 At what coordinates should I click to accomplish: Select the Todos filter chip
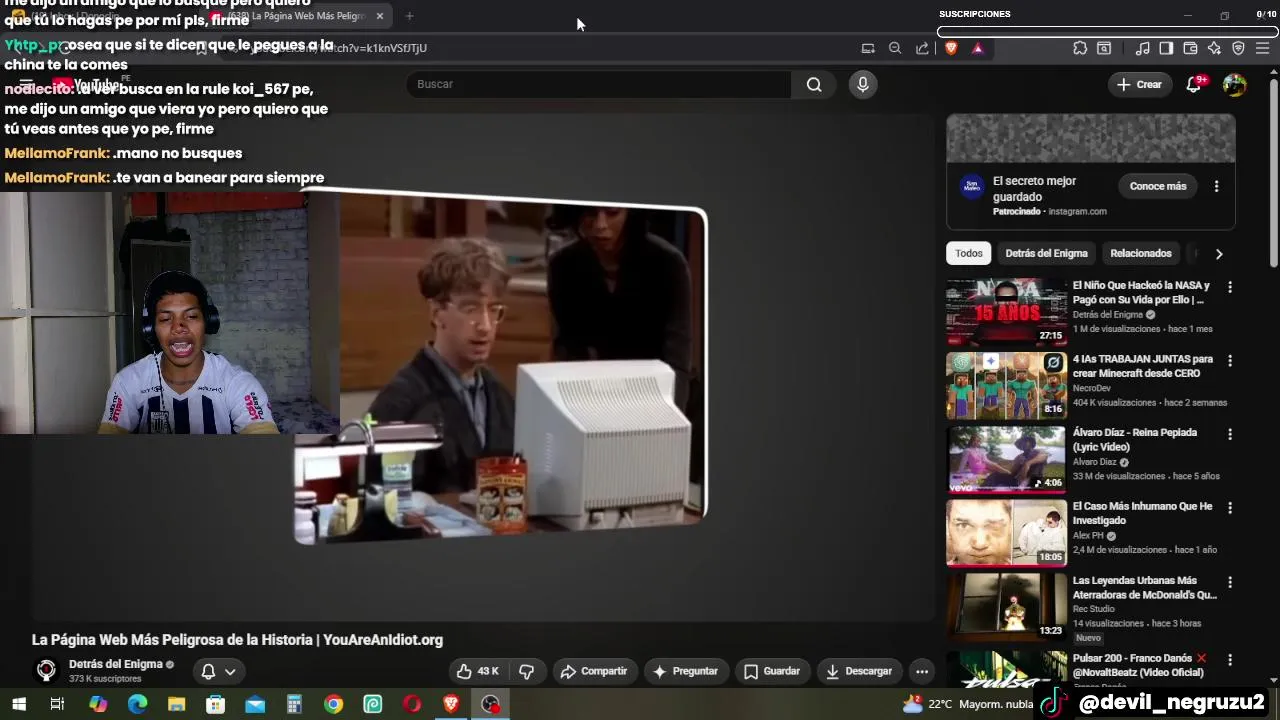click(968, 253)
